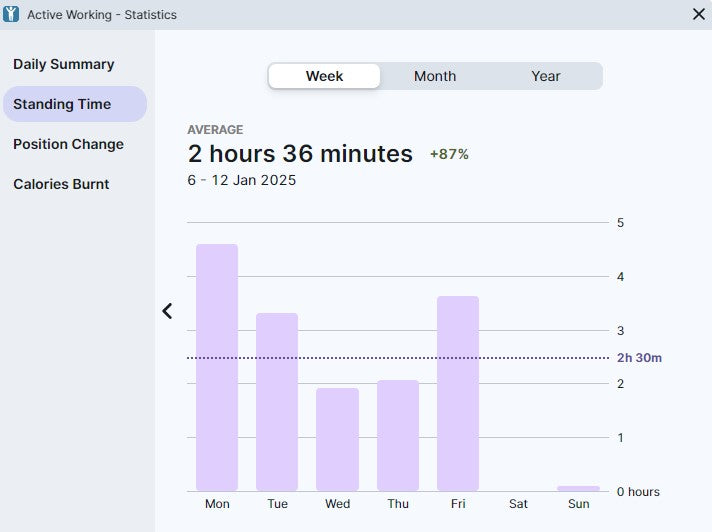The image size is (712, 532).
Task: Click Tuesday's standing time bar
Action: [277, 401]
